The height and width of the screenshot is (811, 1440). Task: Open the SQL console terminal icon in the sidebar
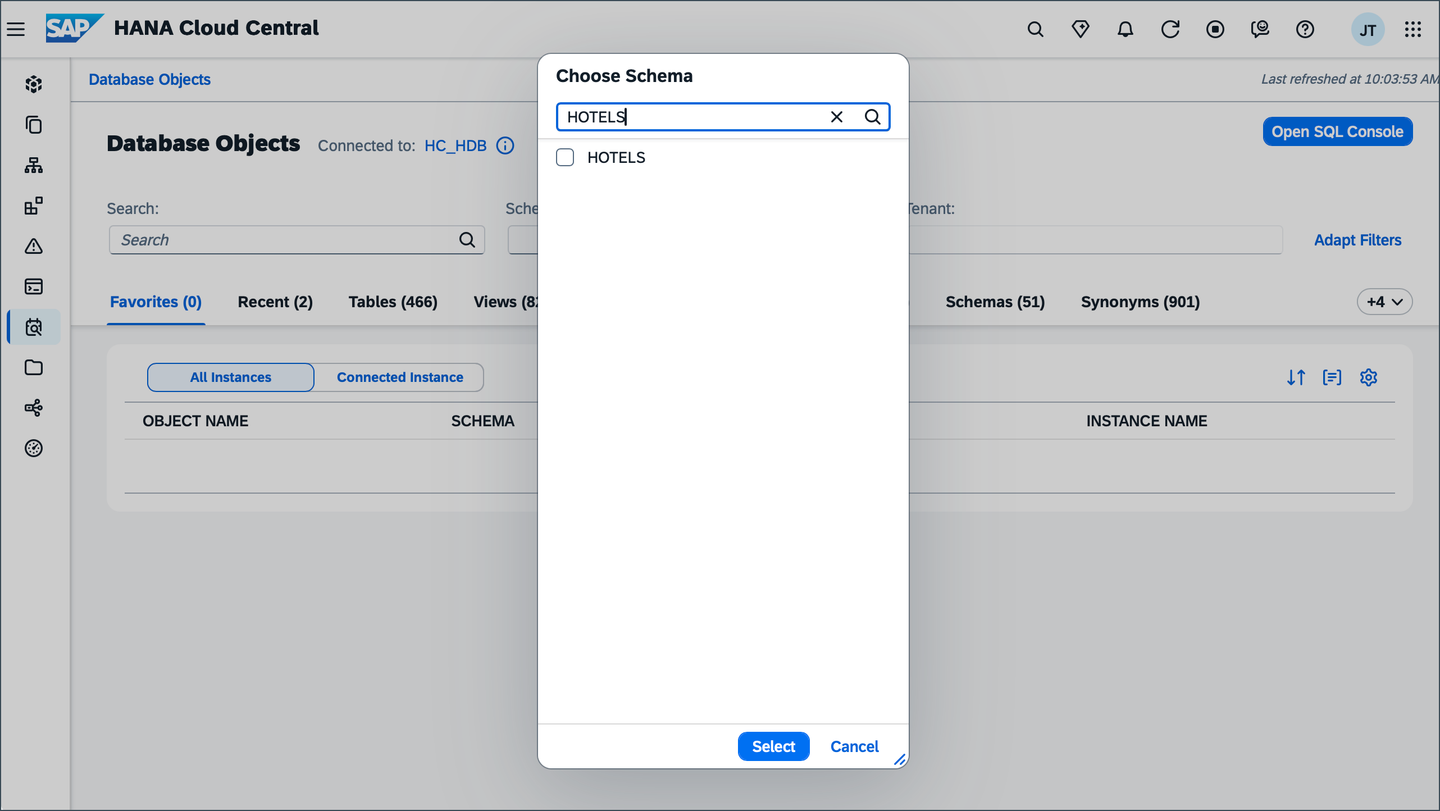[34, 287]
